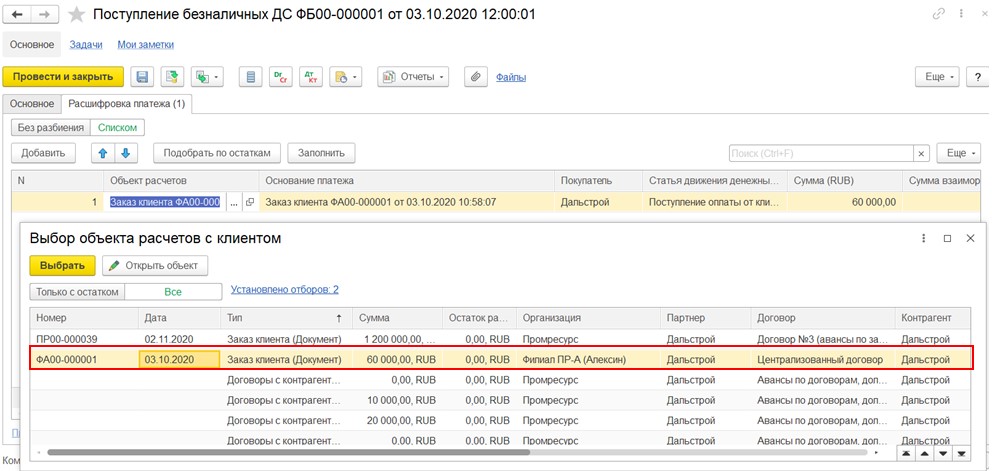This screenshot has width=992, height=471.
Task: Move row up with blue up arrow
Action: click(101, 153)
